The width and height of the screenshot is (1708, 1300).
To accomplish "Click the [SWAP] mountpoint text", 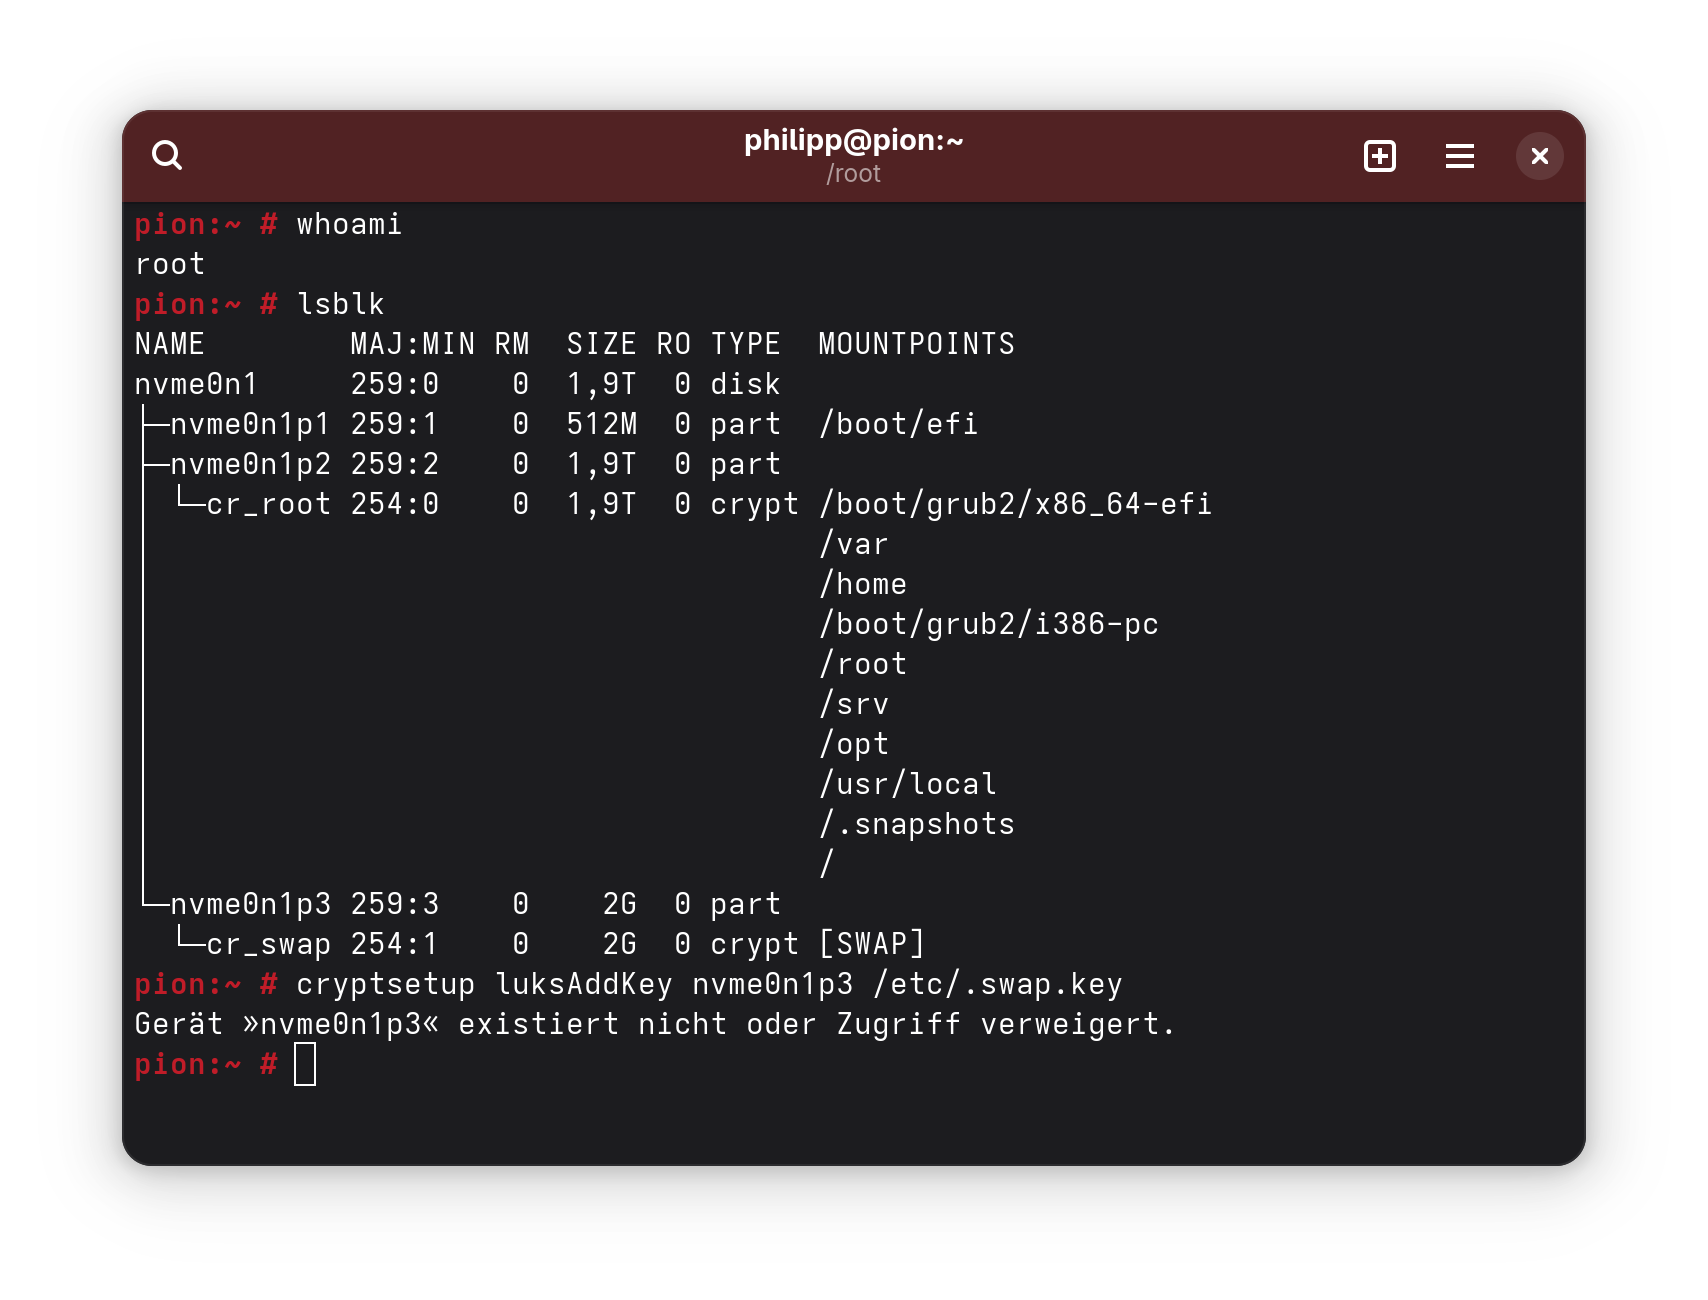I will (871, 944).
